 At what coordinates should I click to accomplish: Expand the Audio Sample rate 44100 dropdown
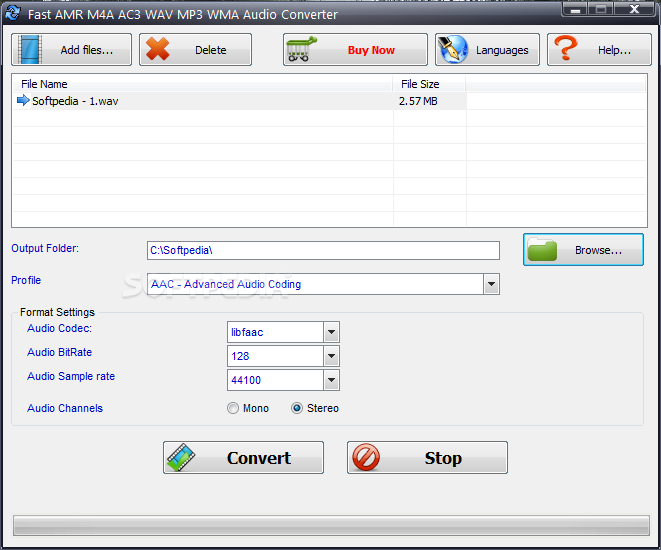pyautogui.click(x=331, y=380)
